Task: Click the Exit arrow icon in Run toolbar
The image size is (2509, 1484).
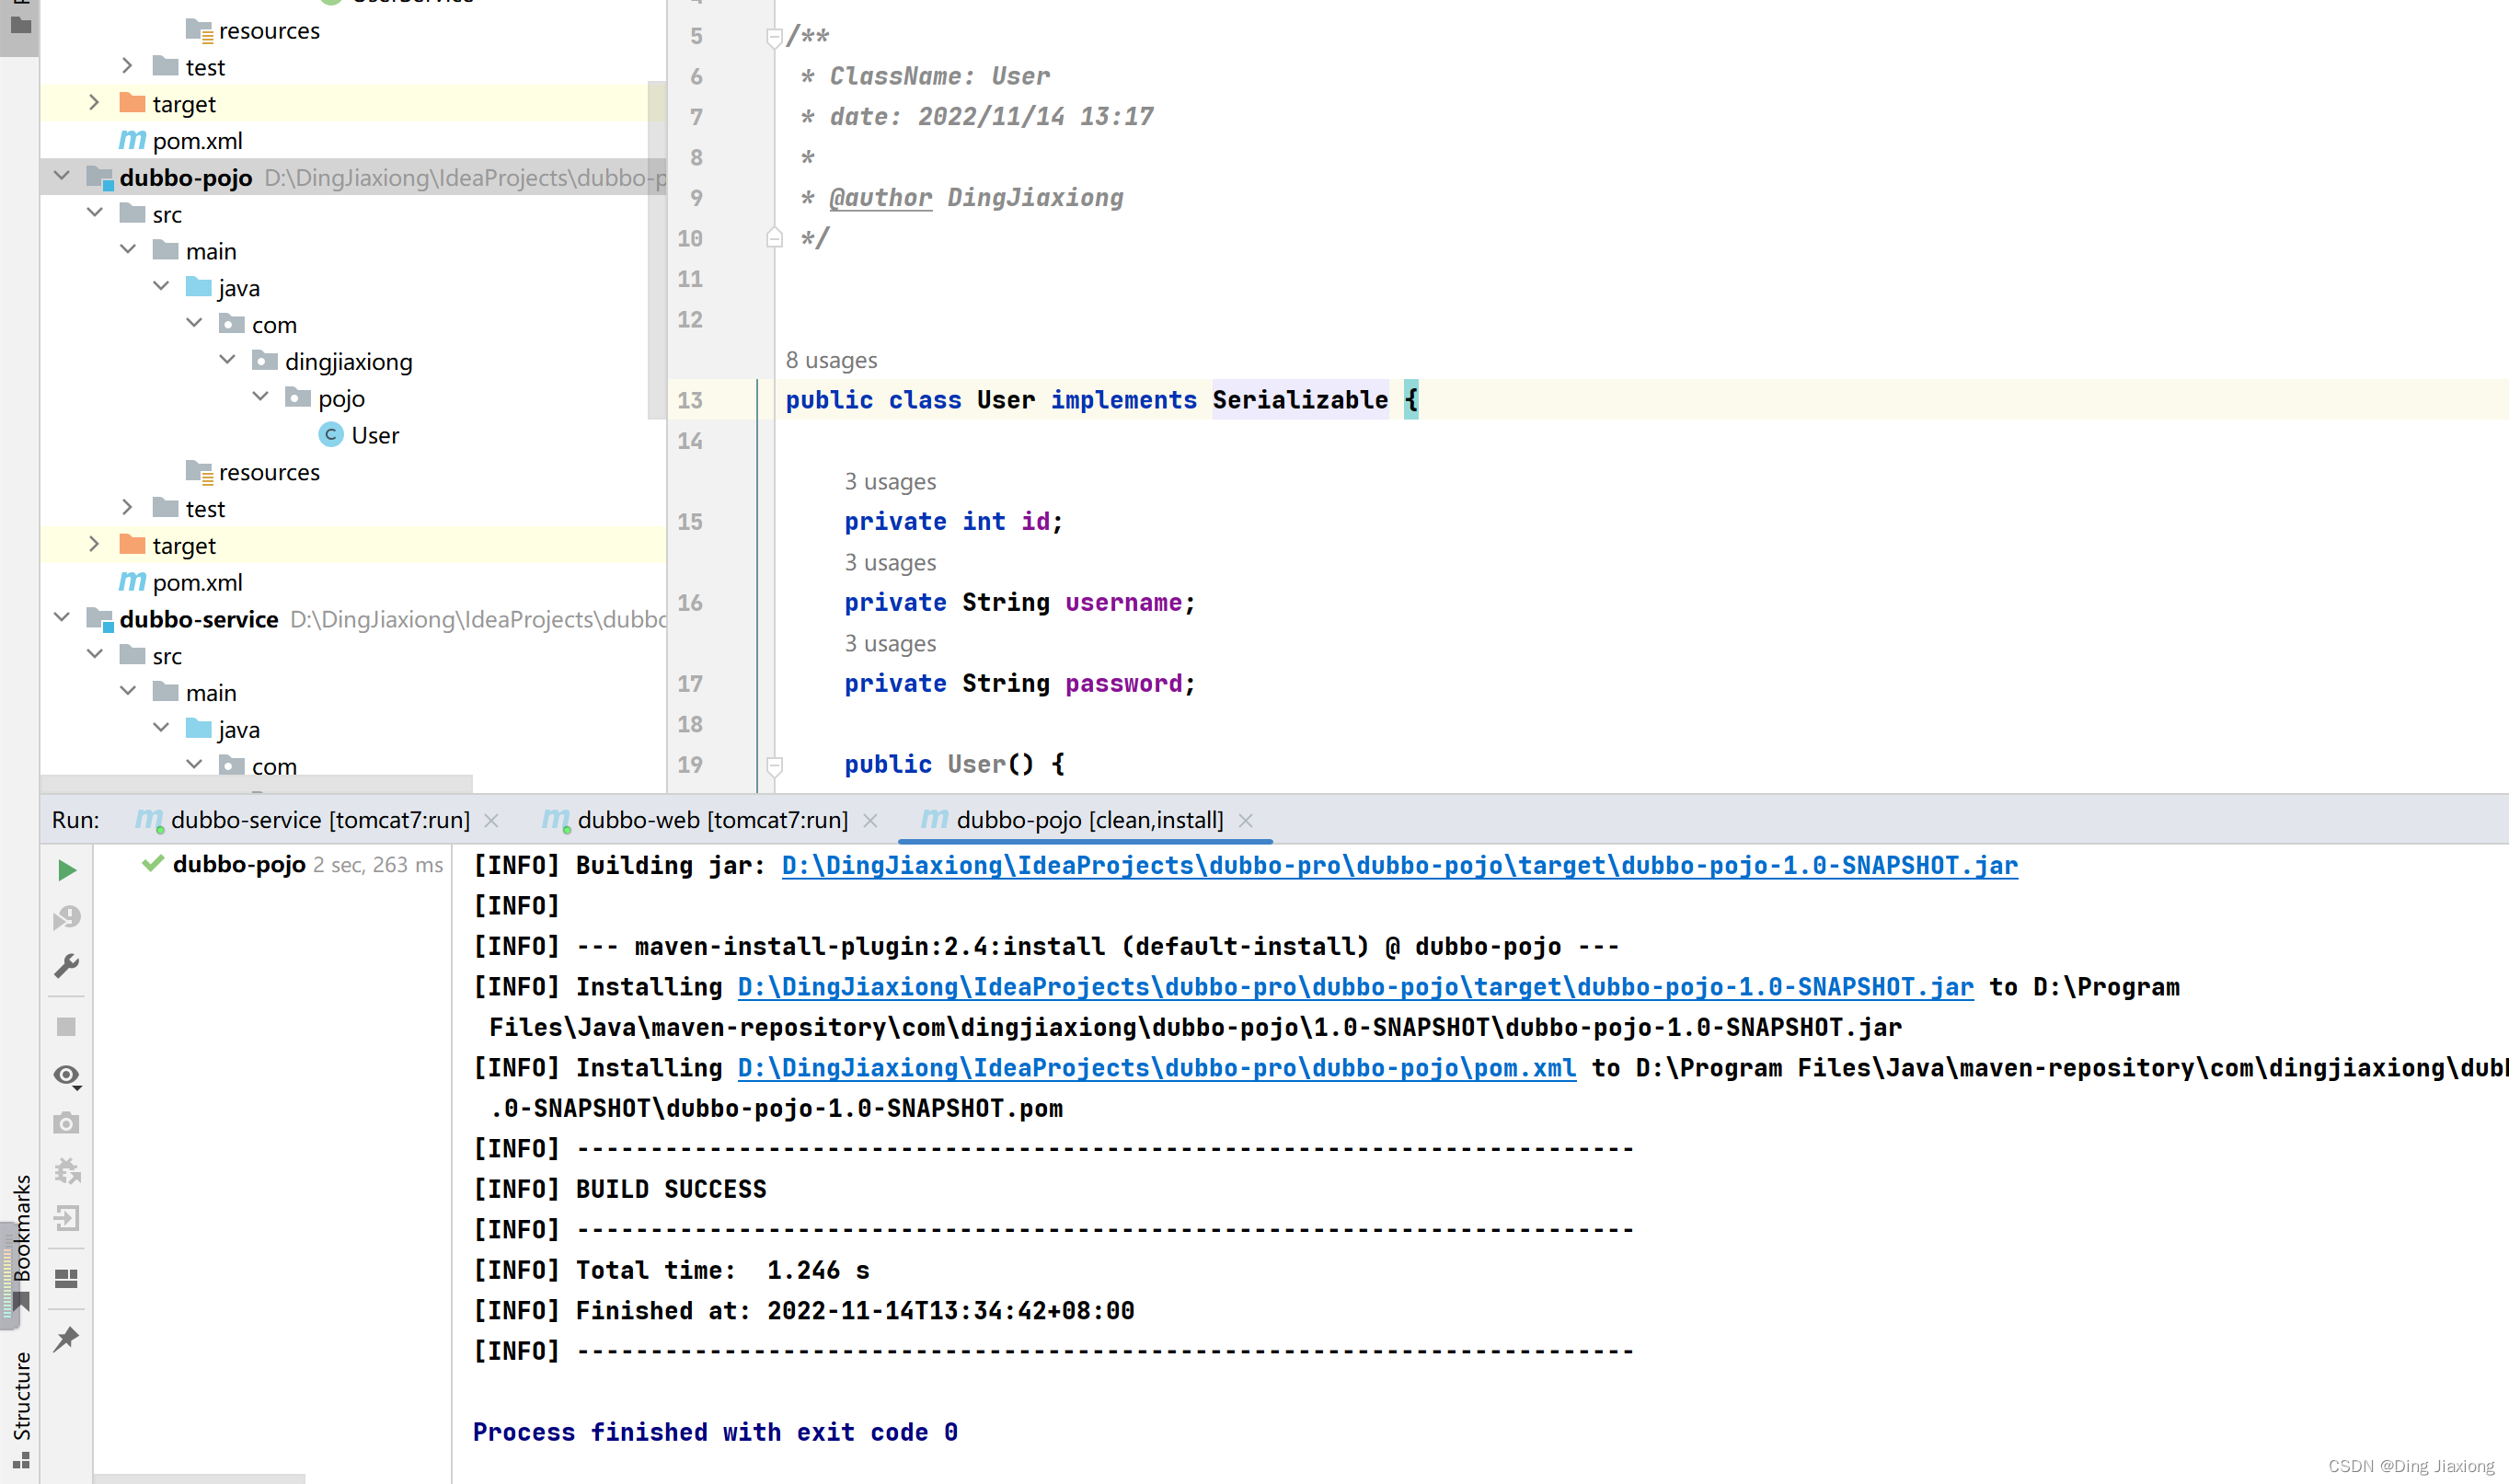Action: coord(67,1218)
